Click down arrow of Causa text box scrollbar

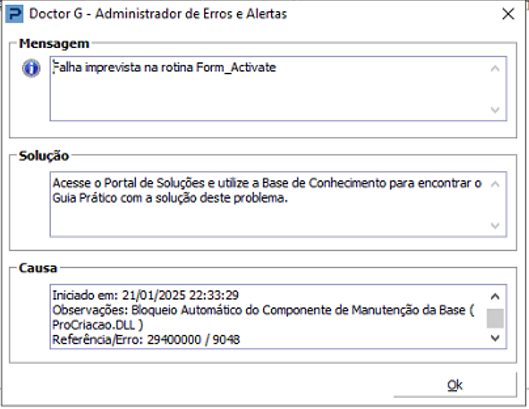click(495, 338)
